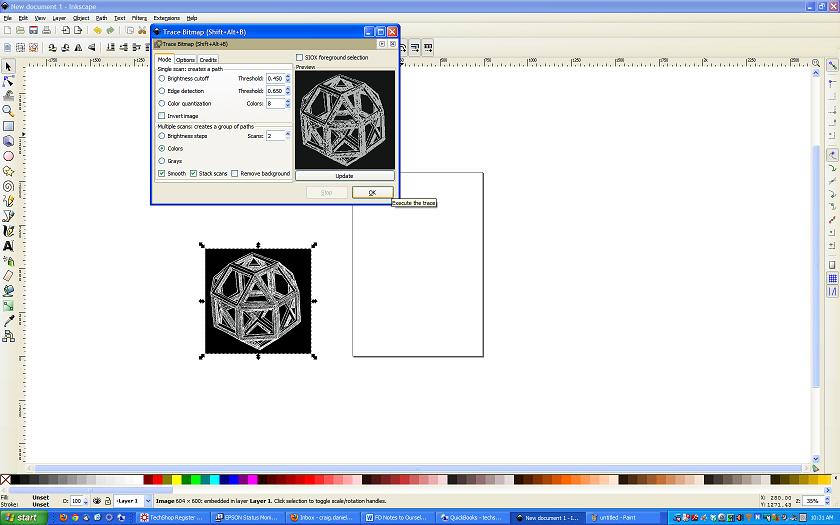Click the New document icon
This screenshot has width=840, height=525.
pos(8,31)
